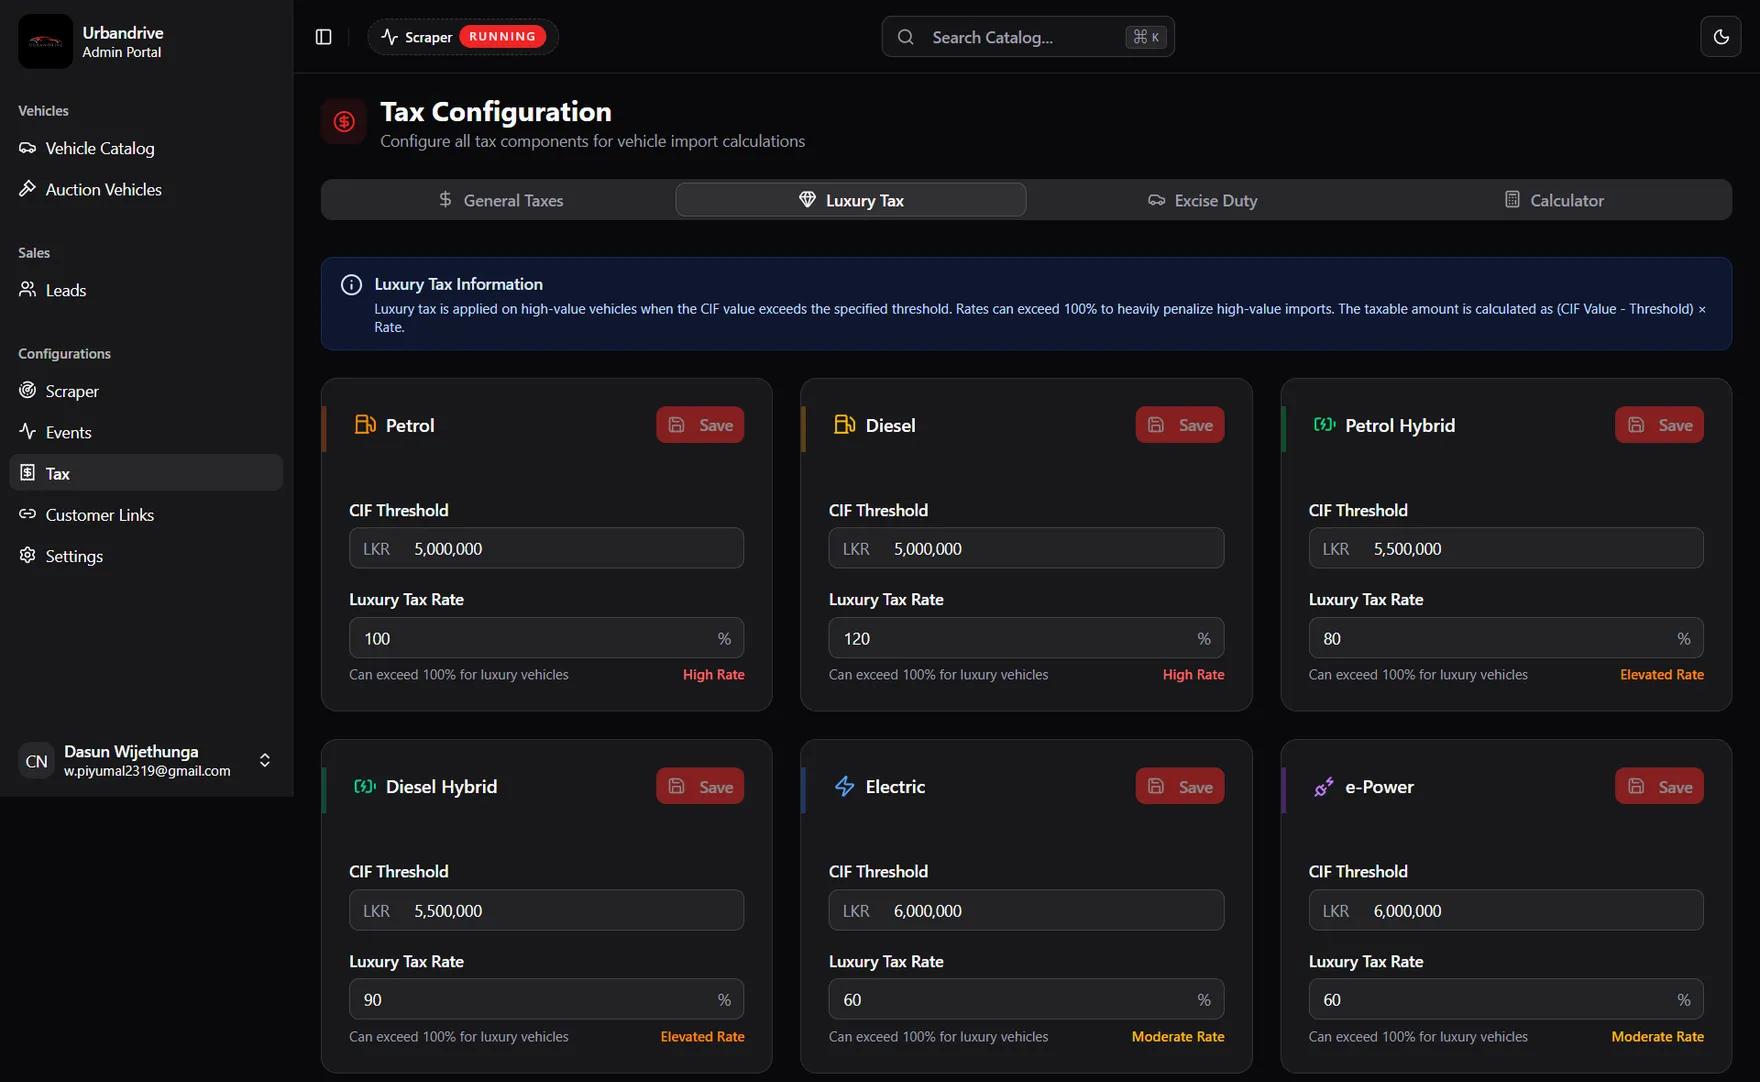
Task: Click Elevated Rate label under Diesel Hybrid
Action: [702, 1037]
